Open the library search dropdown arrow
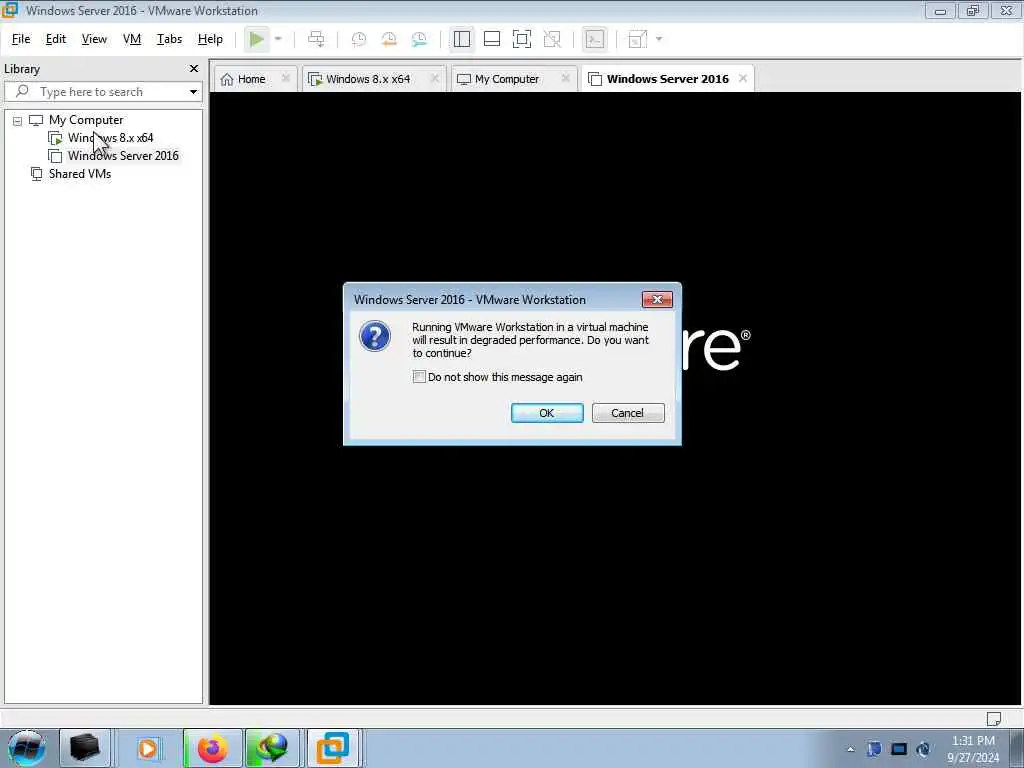 pyautogui.click(x=193, y=91)
